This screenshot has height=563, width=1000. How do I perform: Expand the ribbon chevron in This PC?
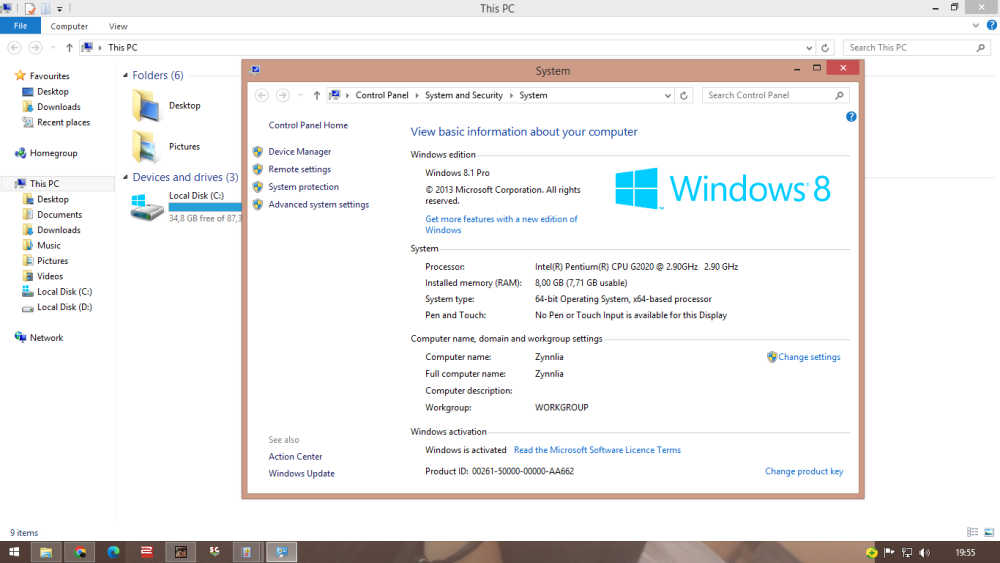tap(975, 26)
